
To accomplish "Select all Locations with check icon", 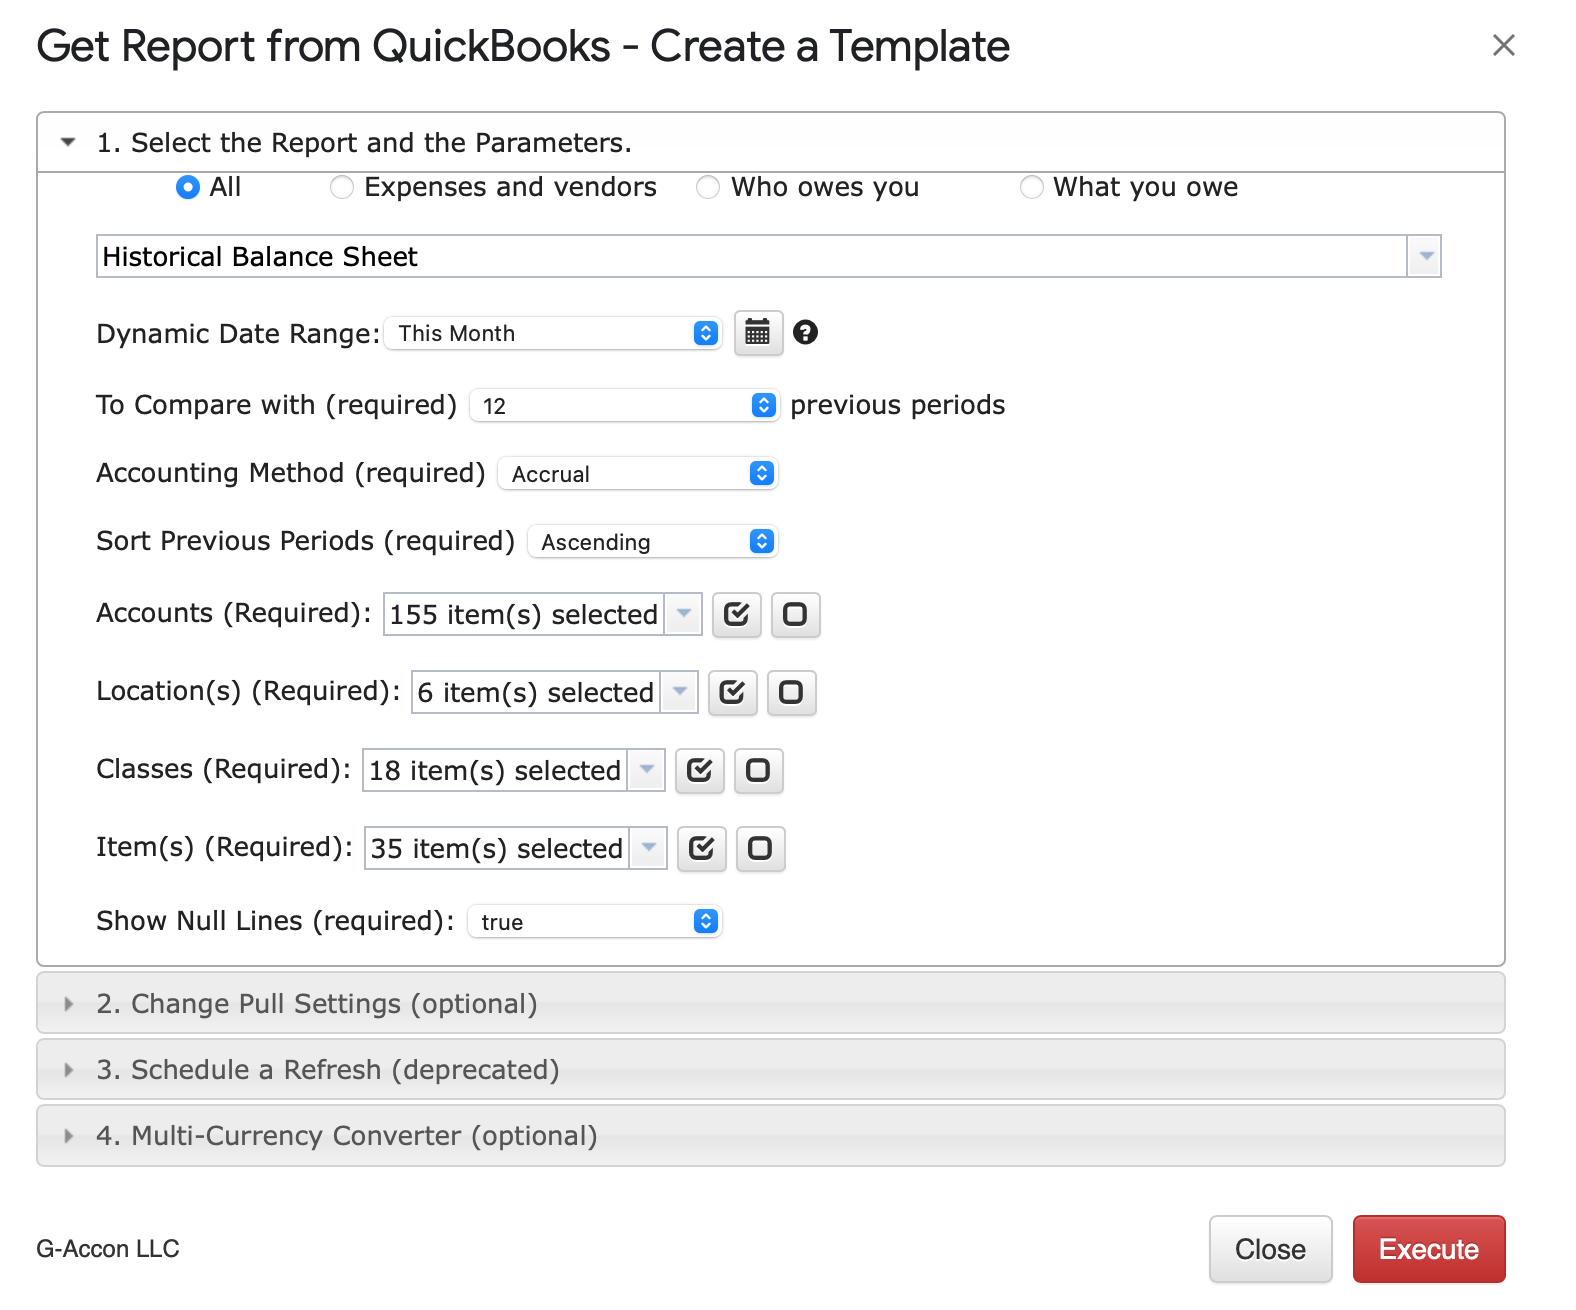I will (733, 692).
